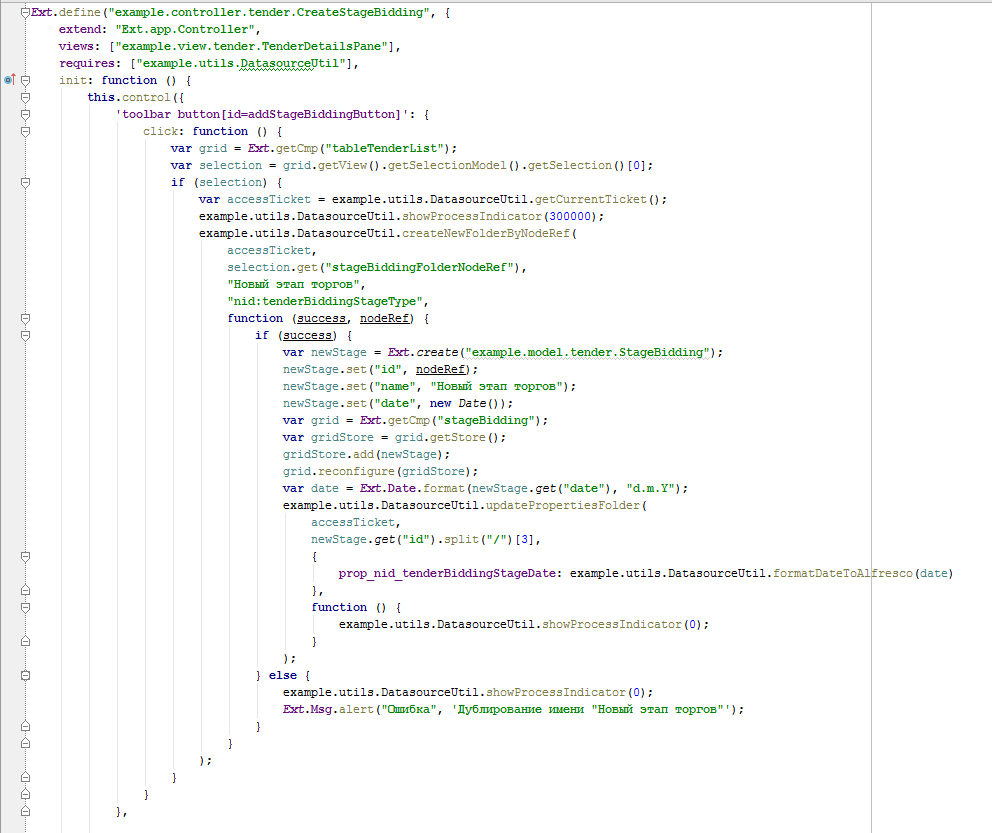This screenshot has width=992, height=833.
Task: Collapse the Ext.define block fold marker
Action: (x=25, y=13)
